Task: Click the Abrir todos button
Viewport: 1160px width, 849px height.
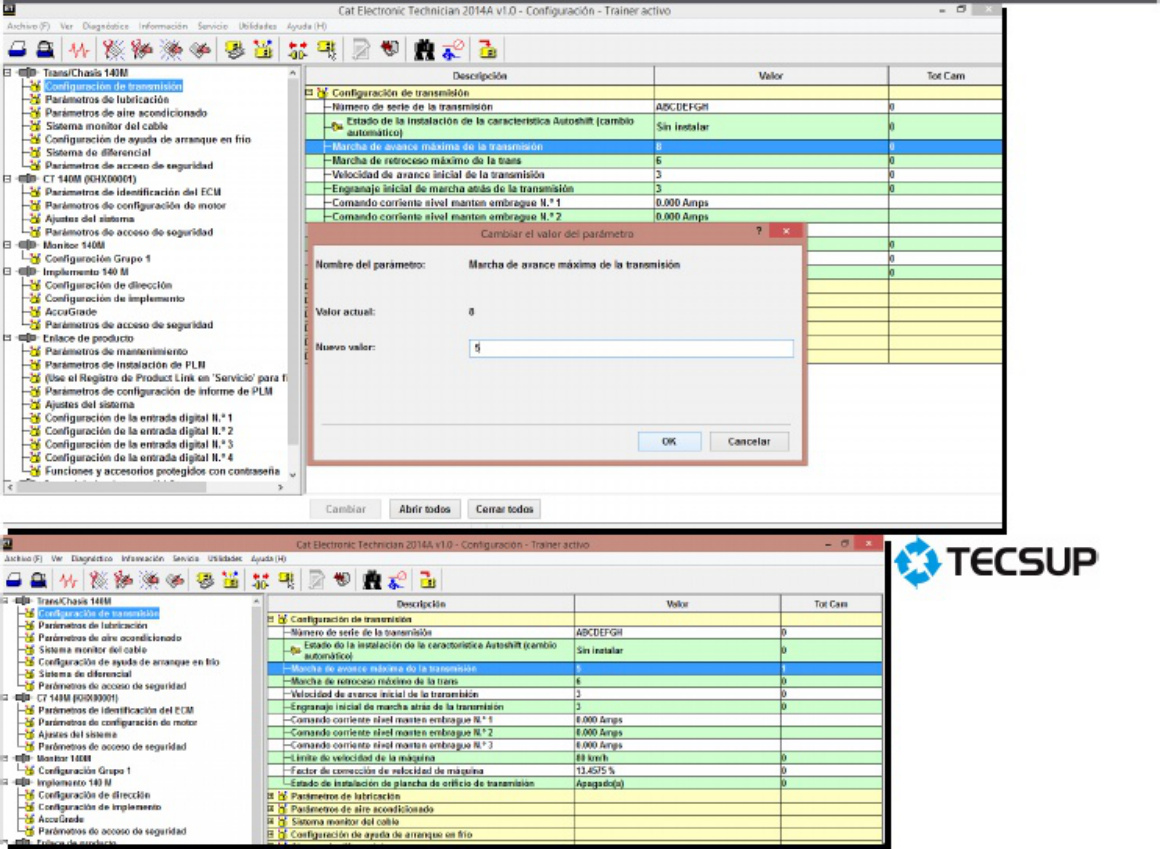Action: 425,509
